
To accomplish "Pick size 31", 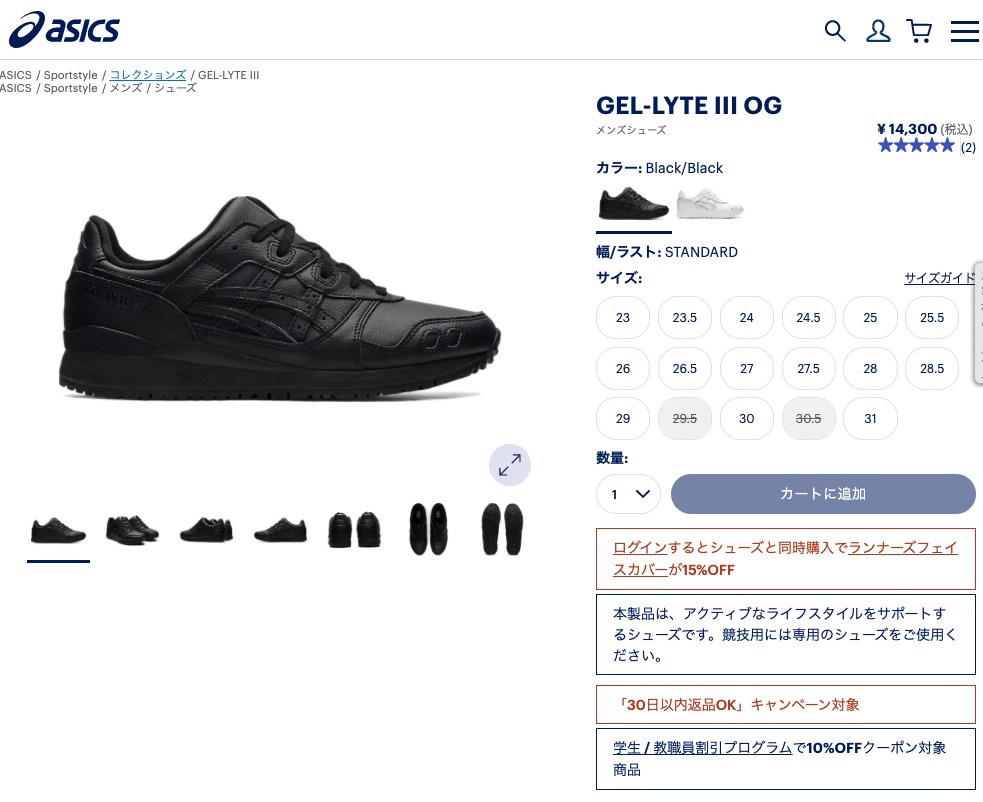I will (x=870, y=418).
